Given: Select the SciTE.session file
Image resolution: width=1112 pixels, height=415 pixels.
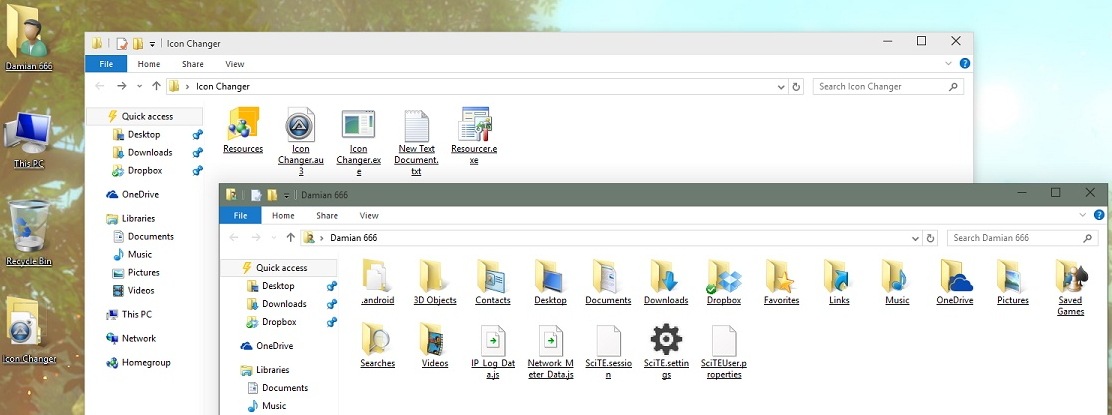Looking at the screenshot, I should (x=608, y=352).
